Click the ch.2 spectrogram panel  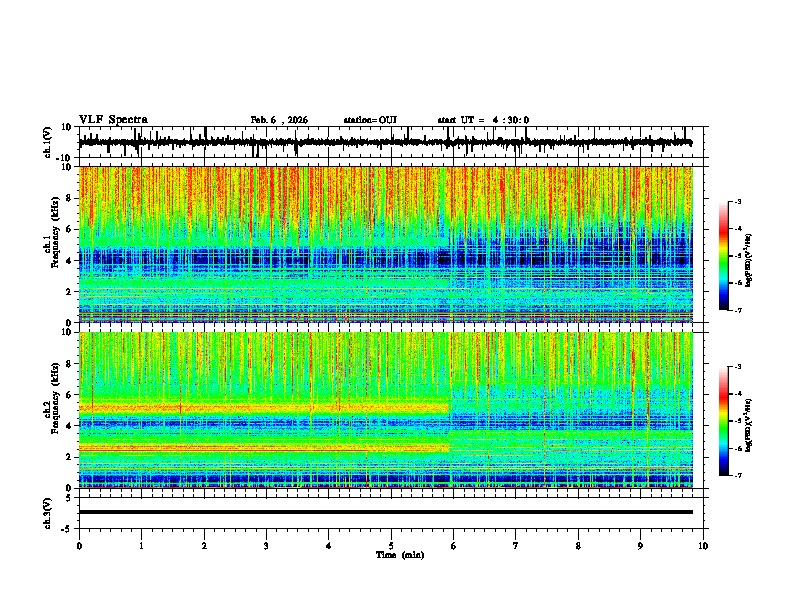[x=385, y=410]
